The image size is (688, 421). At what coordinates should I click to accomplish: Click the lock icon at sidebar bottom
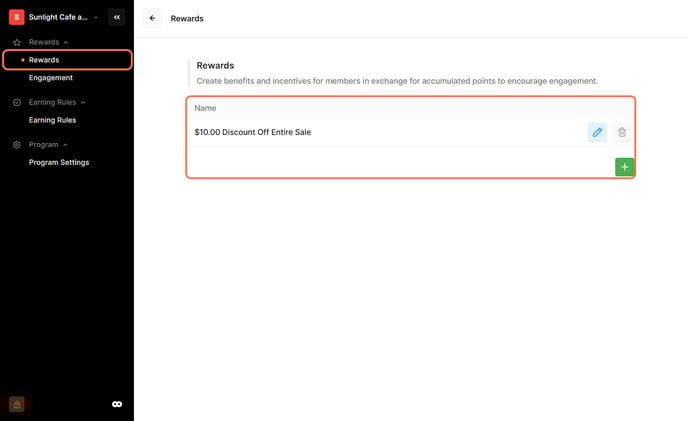click(17, 404)
